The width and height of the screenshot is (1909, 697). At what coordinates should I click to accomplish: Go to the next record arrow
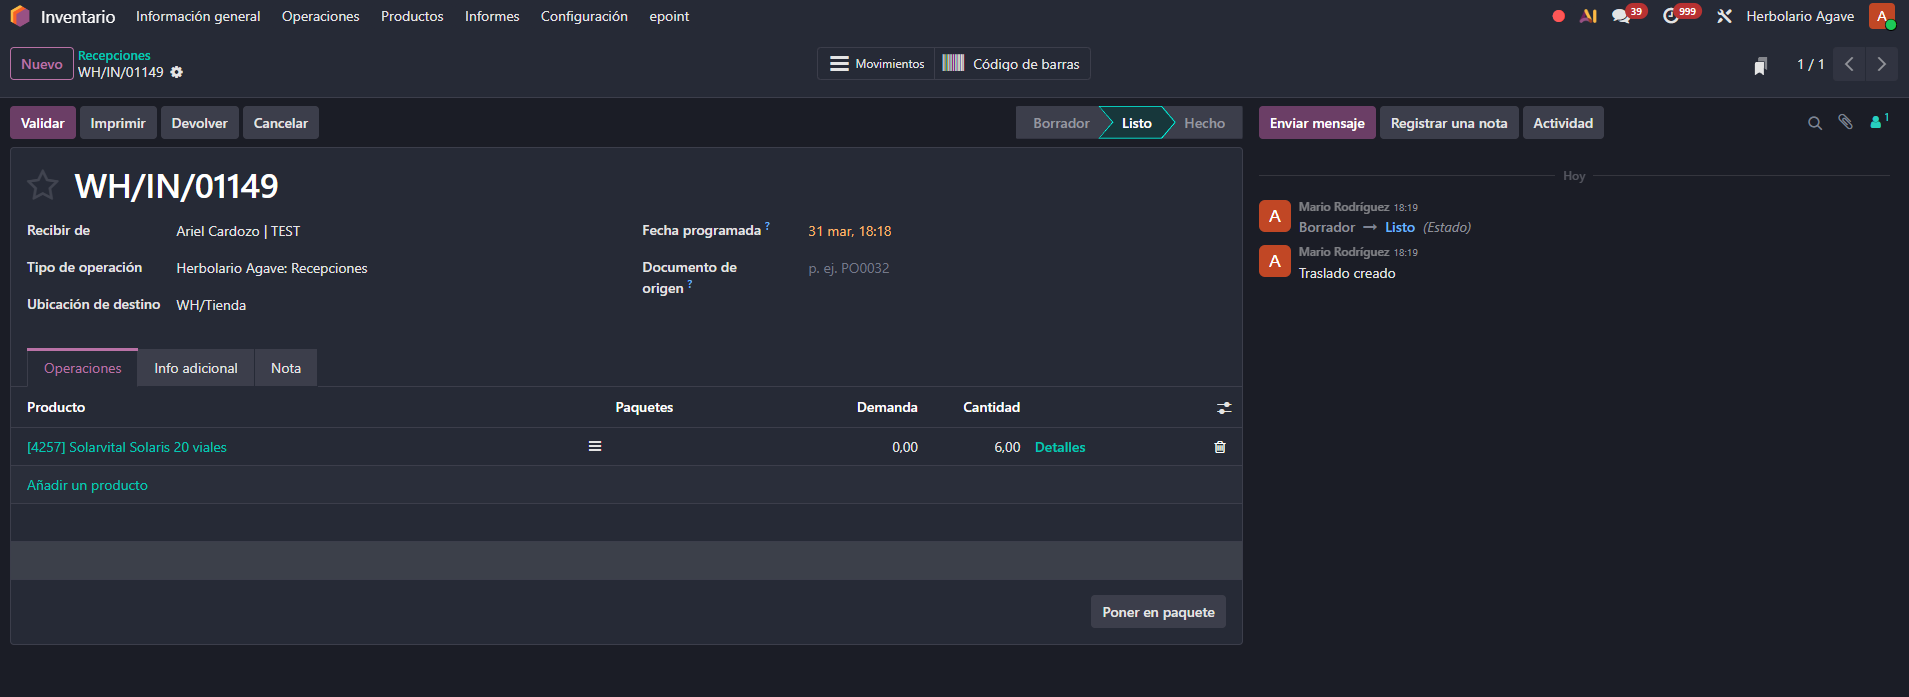point(1881,64)
